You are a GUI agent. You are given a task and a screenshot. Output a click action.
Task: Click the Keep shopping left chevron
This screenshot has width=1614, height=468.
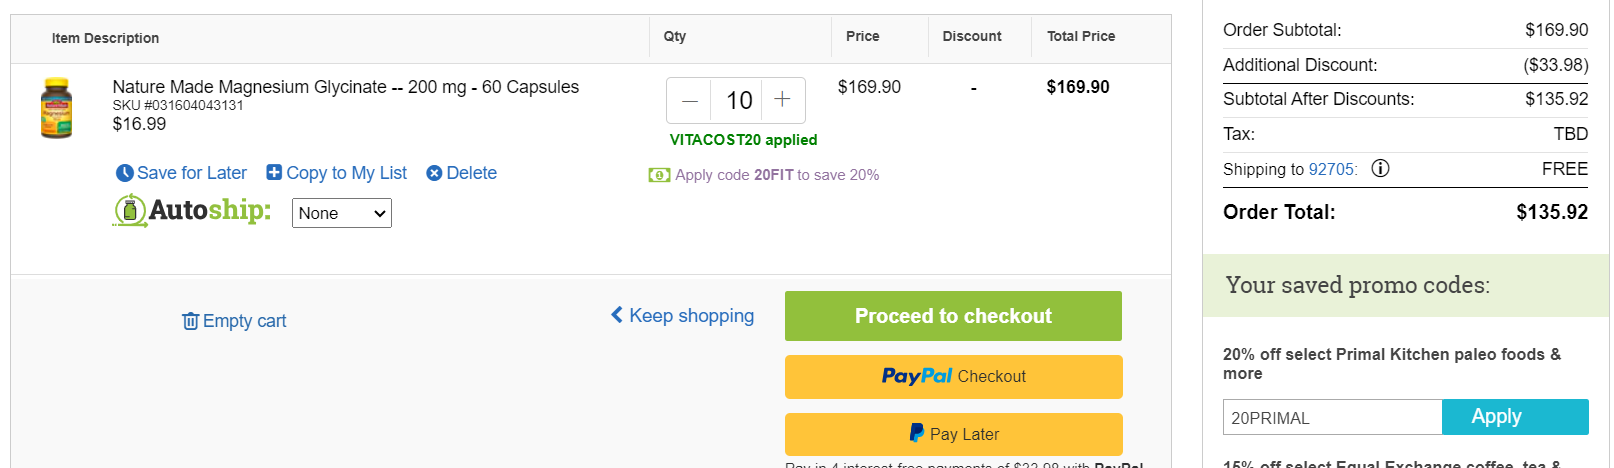(x=617, y=314)
